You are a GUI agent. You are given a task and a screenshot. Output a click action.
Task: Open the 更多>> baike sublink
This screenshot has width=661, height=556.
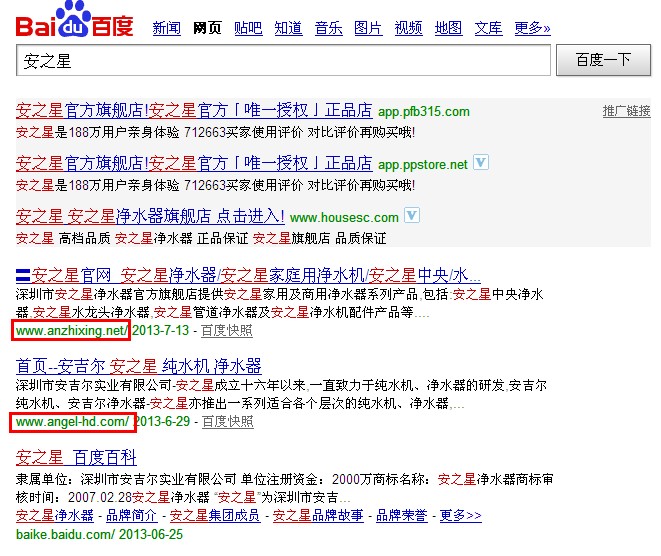[x=461, y=515]
